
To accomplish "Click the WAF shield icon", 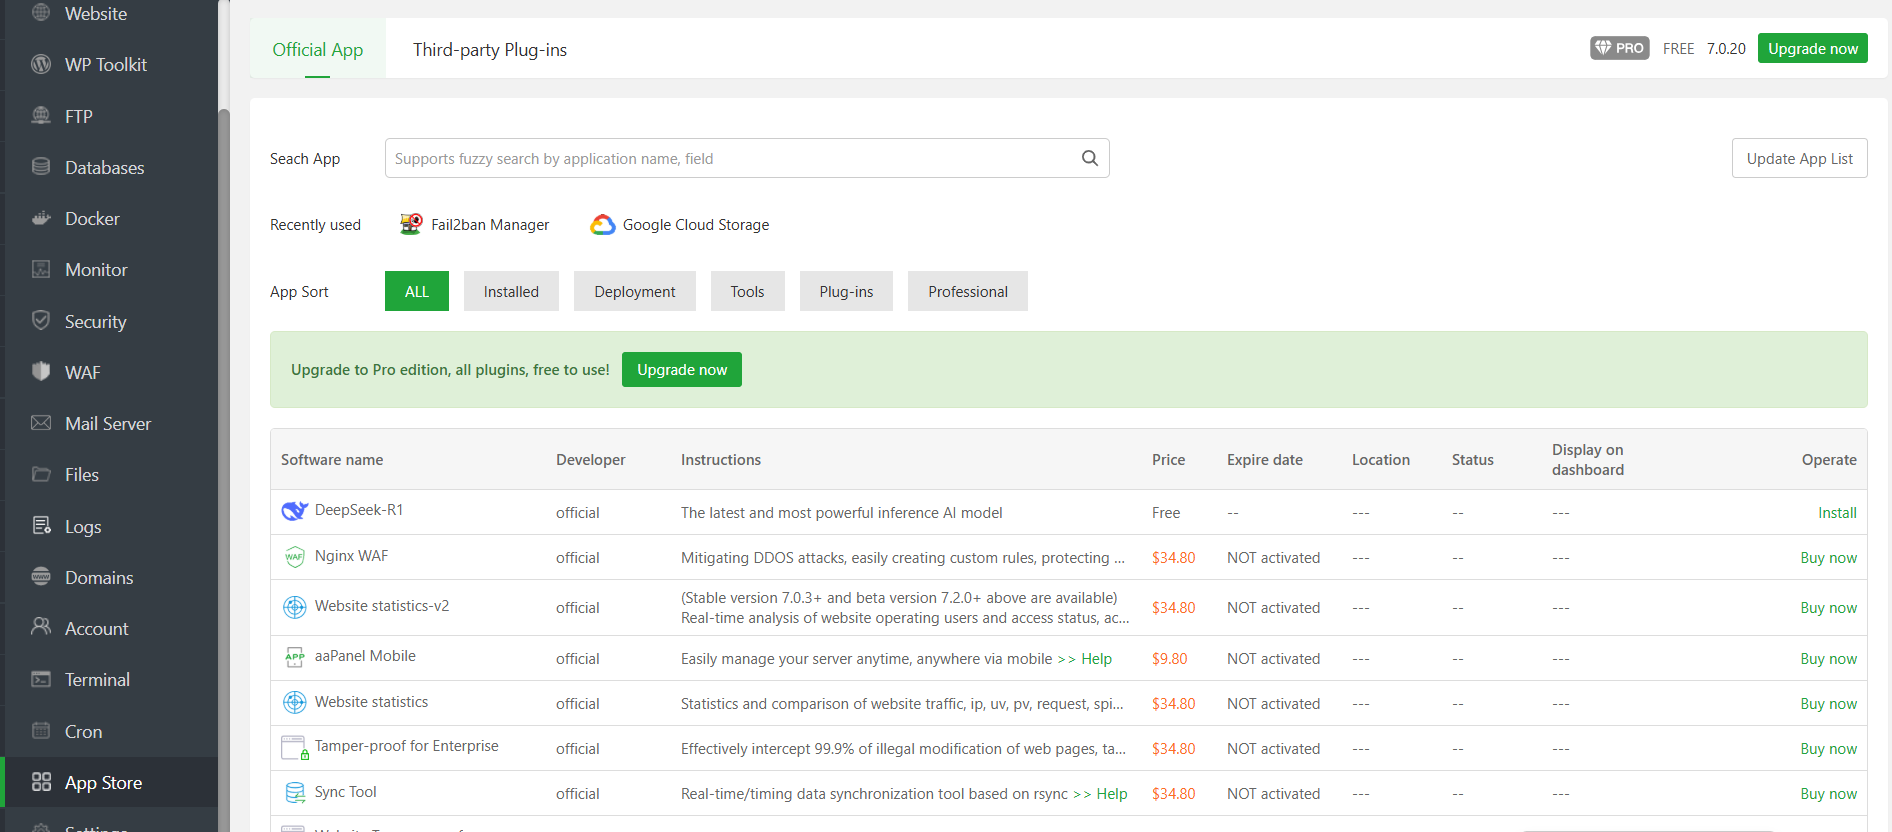I will click(41, 372).
